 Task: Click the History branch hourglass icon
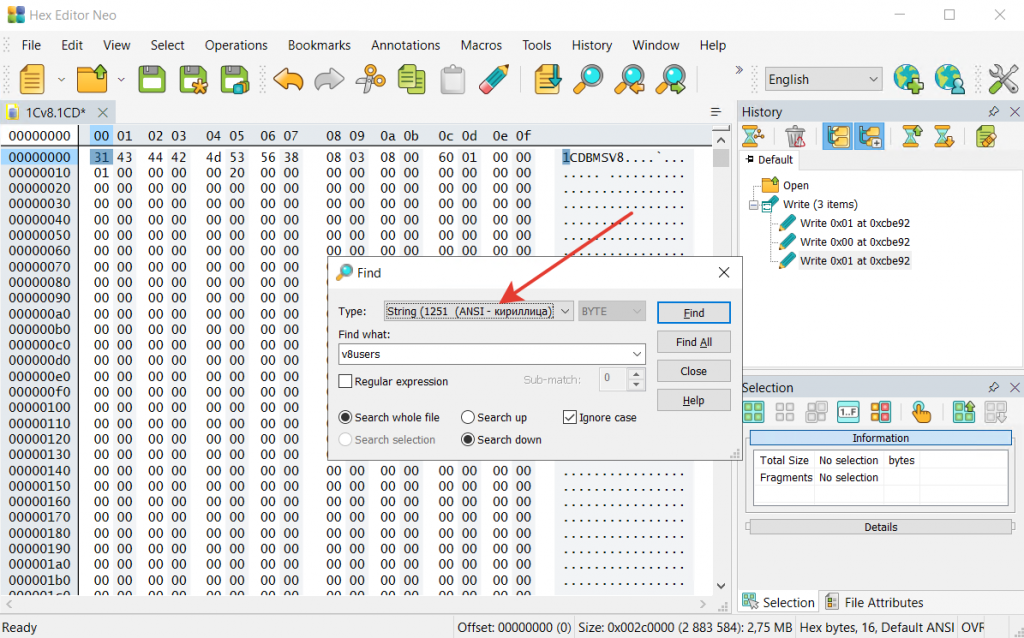pyautogui.click(x=753, y=137)
